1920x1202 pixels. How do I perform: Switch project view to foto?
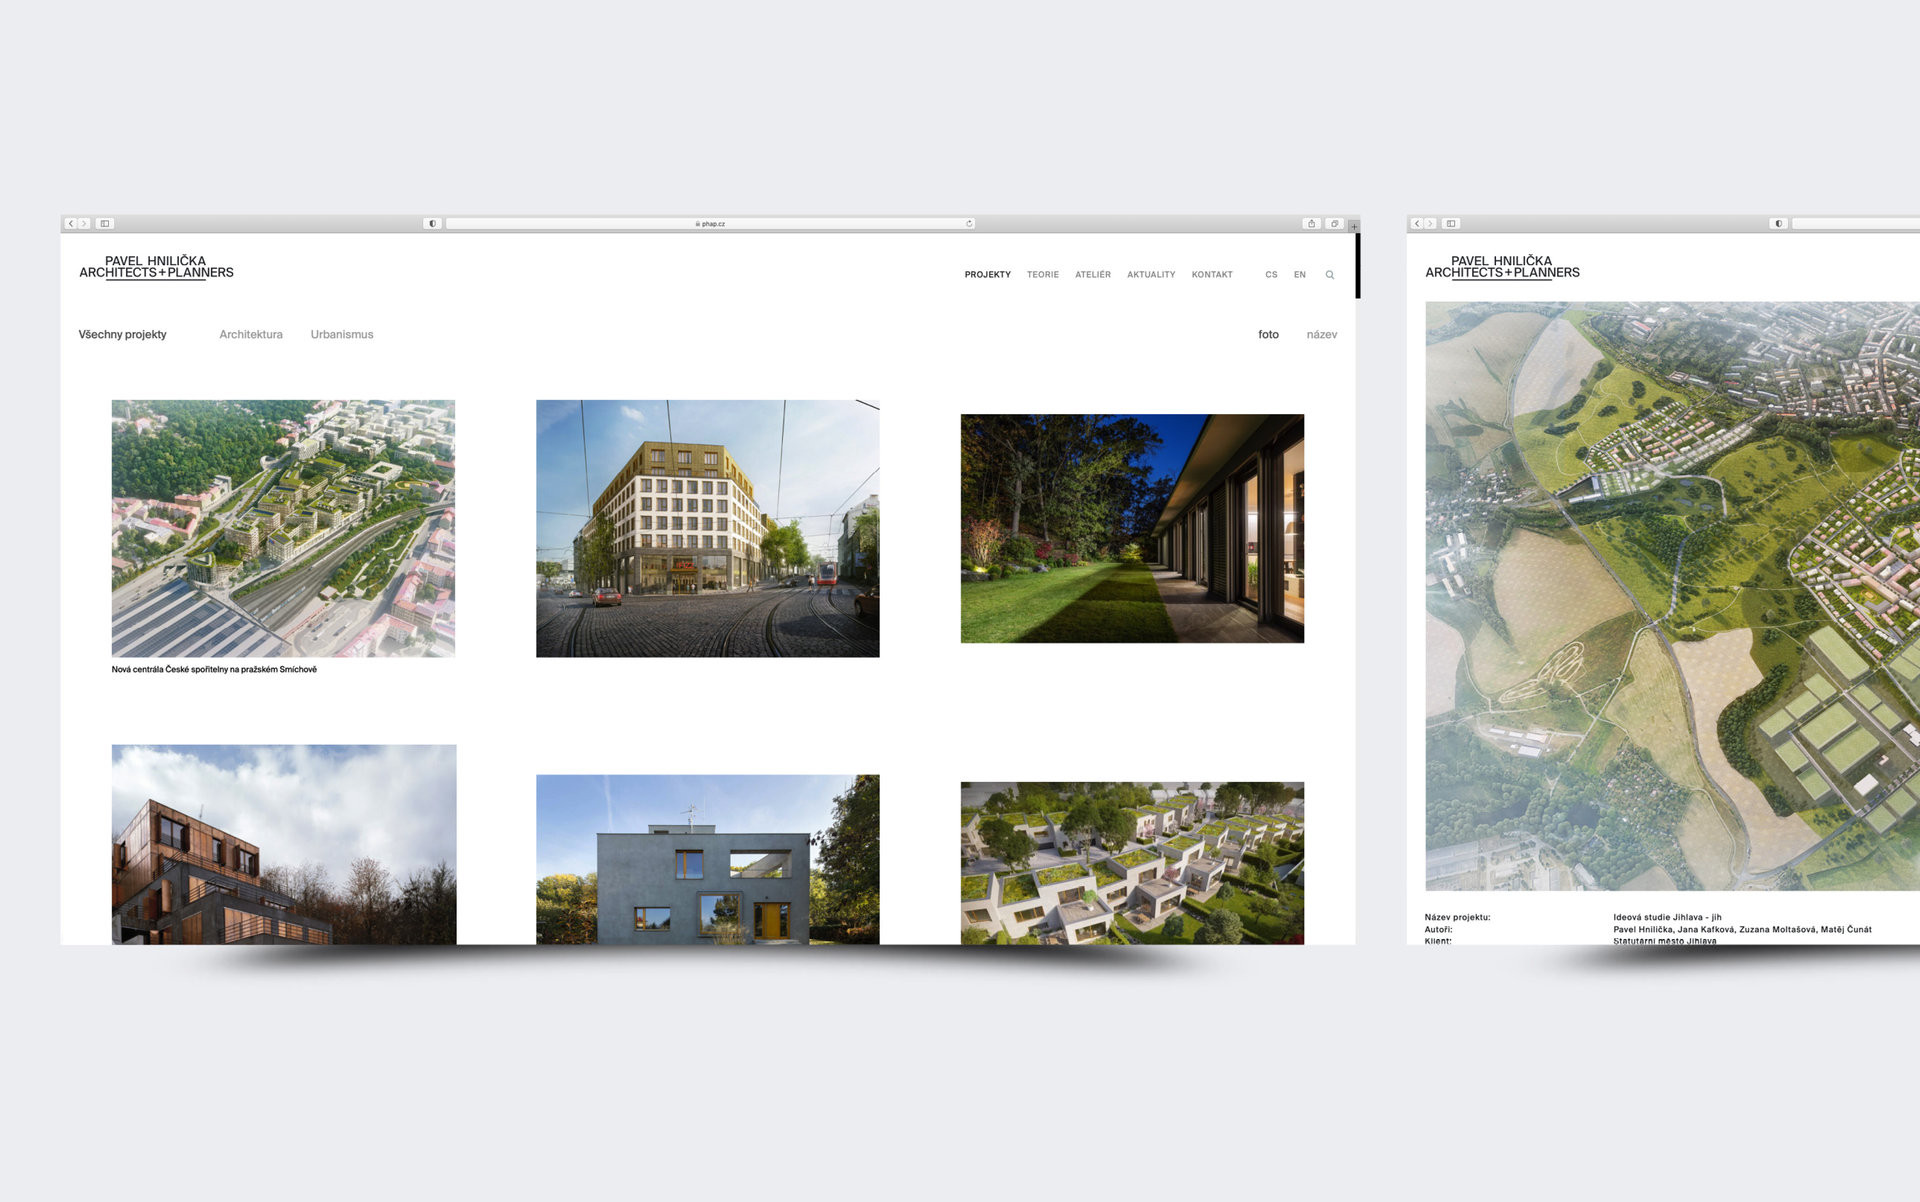point(1268,335)
